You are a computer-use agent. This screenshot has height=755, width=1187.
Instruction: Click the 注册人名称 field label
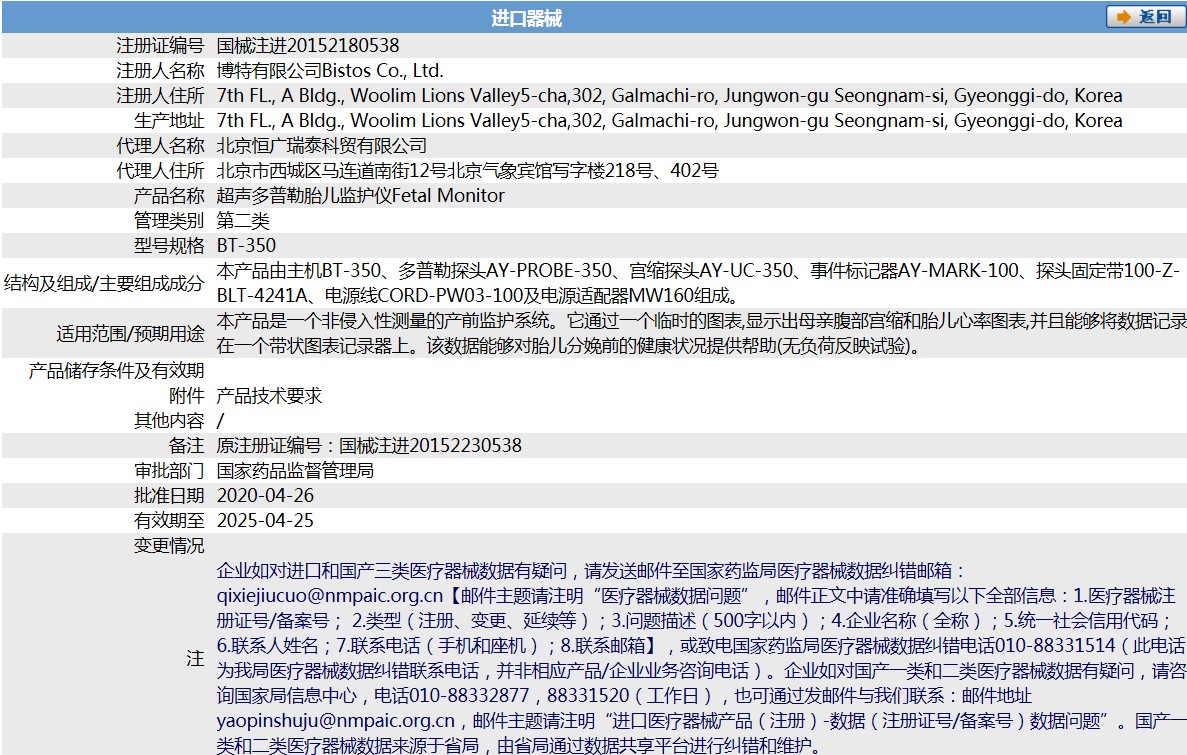tap(160, 70)
